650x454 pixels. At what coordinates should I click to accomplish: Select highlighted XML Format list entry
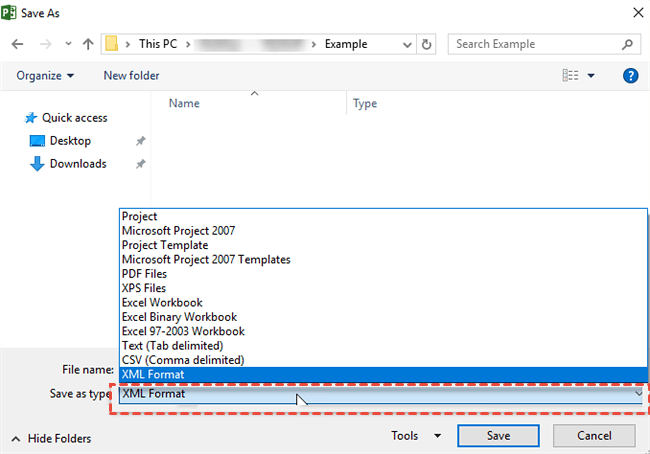coord(383,374)
